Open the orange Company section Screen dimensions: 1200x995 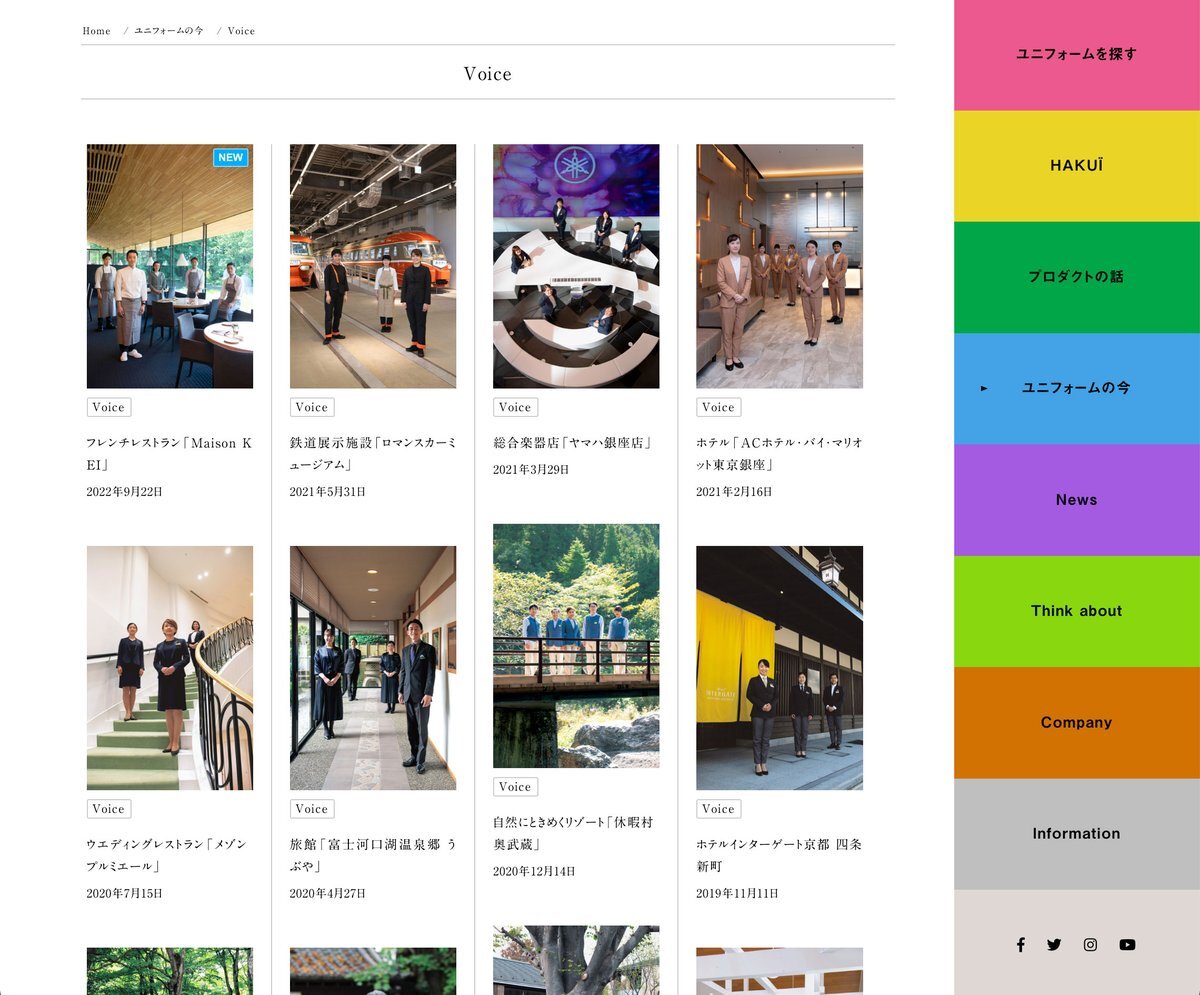tap(1076, 722)
